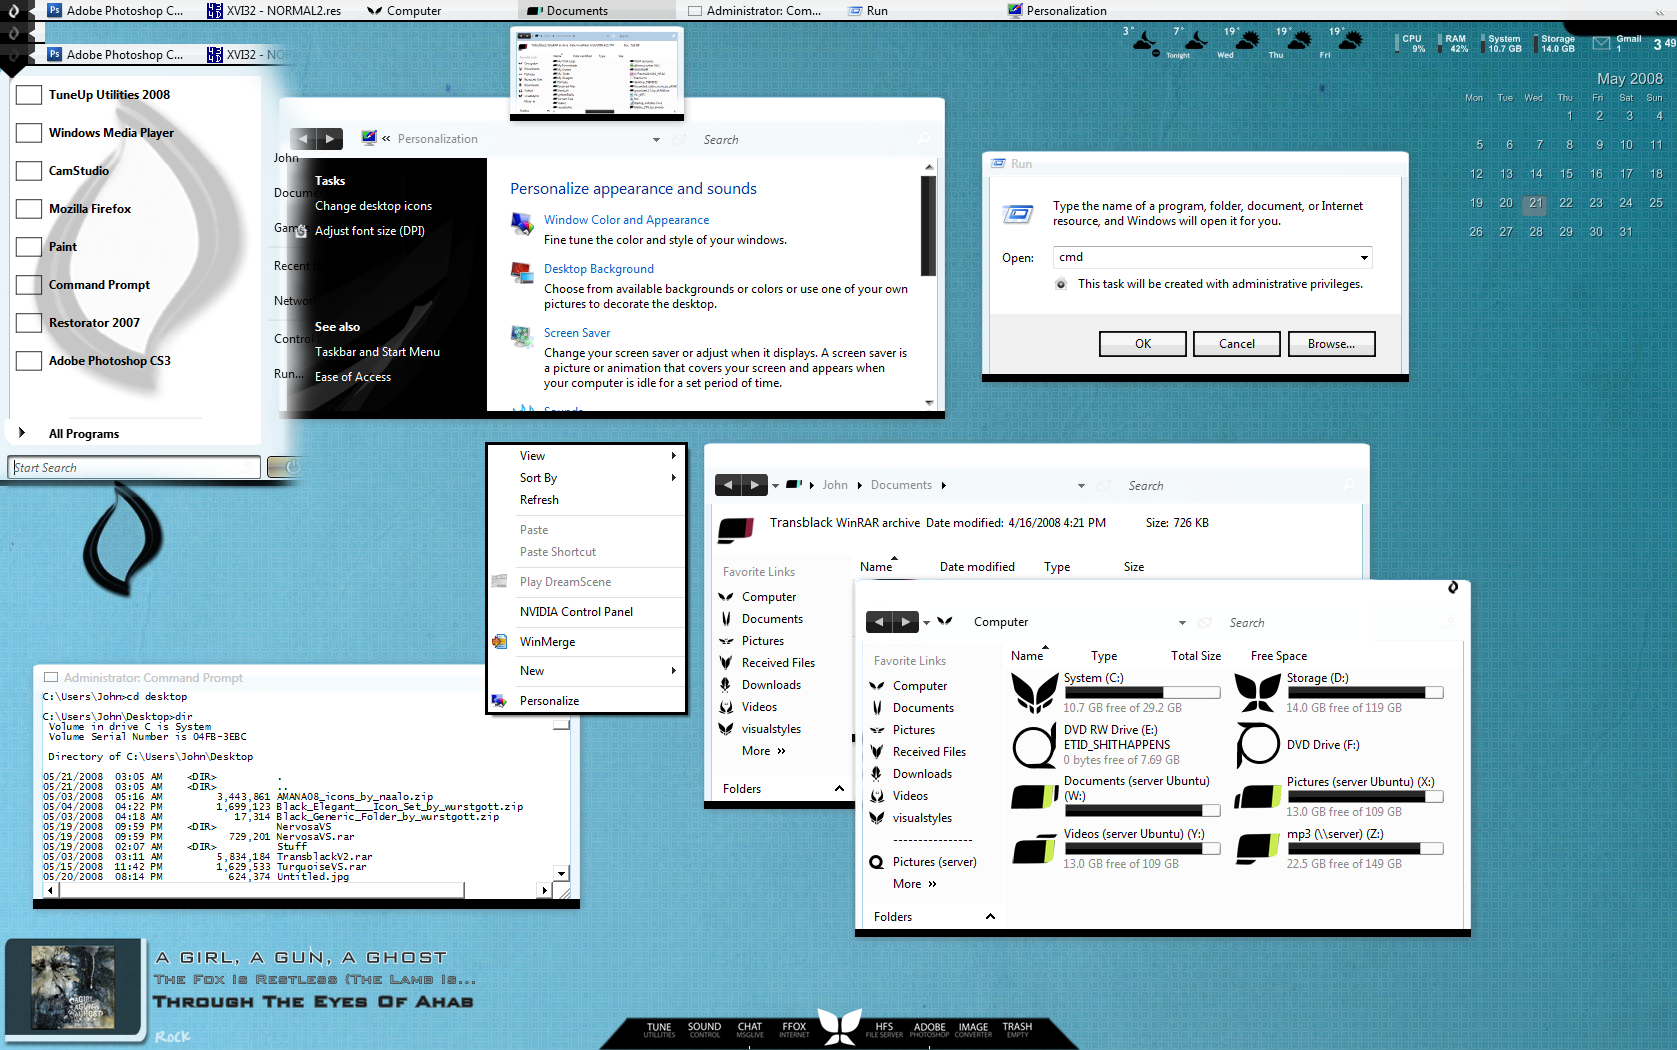This screenshot has height=1050, width=1677.
Task: Choose WinMerge from the context menu
Action: tap(586, 642)
